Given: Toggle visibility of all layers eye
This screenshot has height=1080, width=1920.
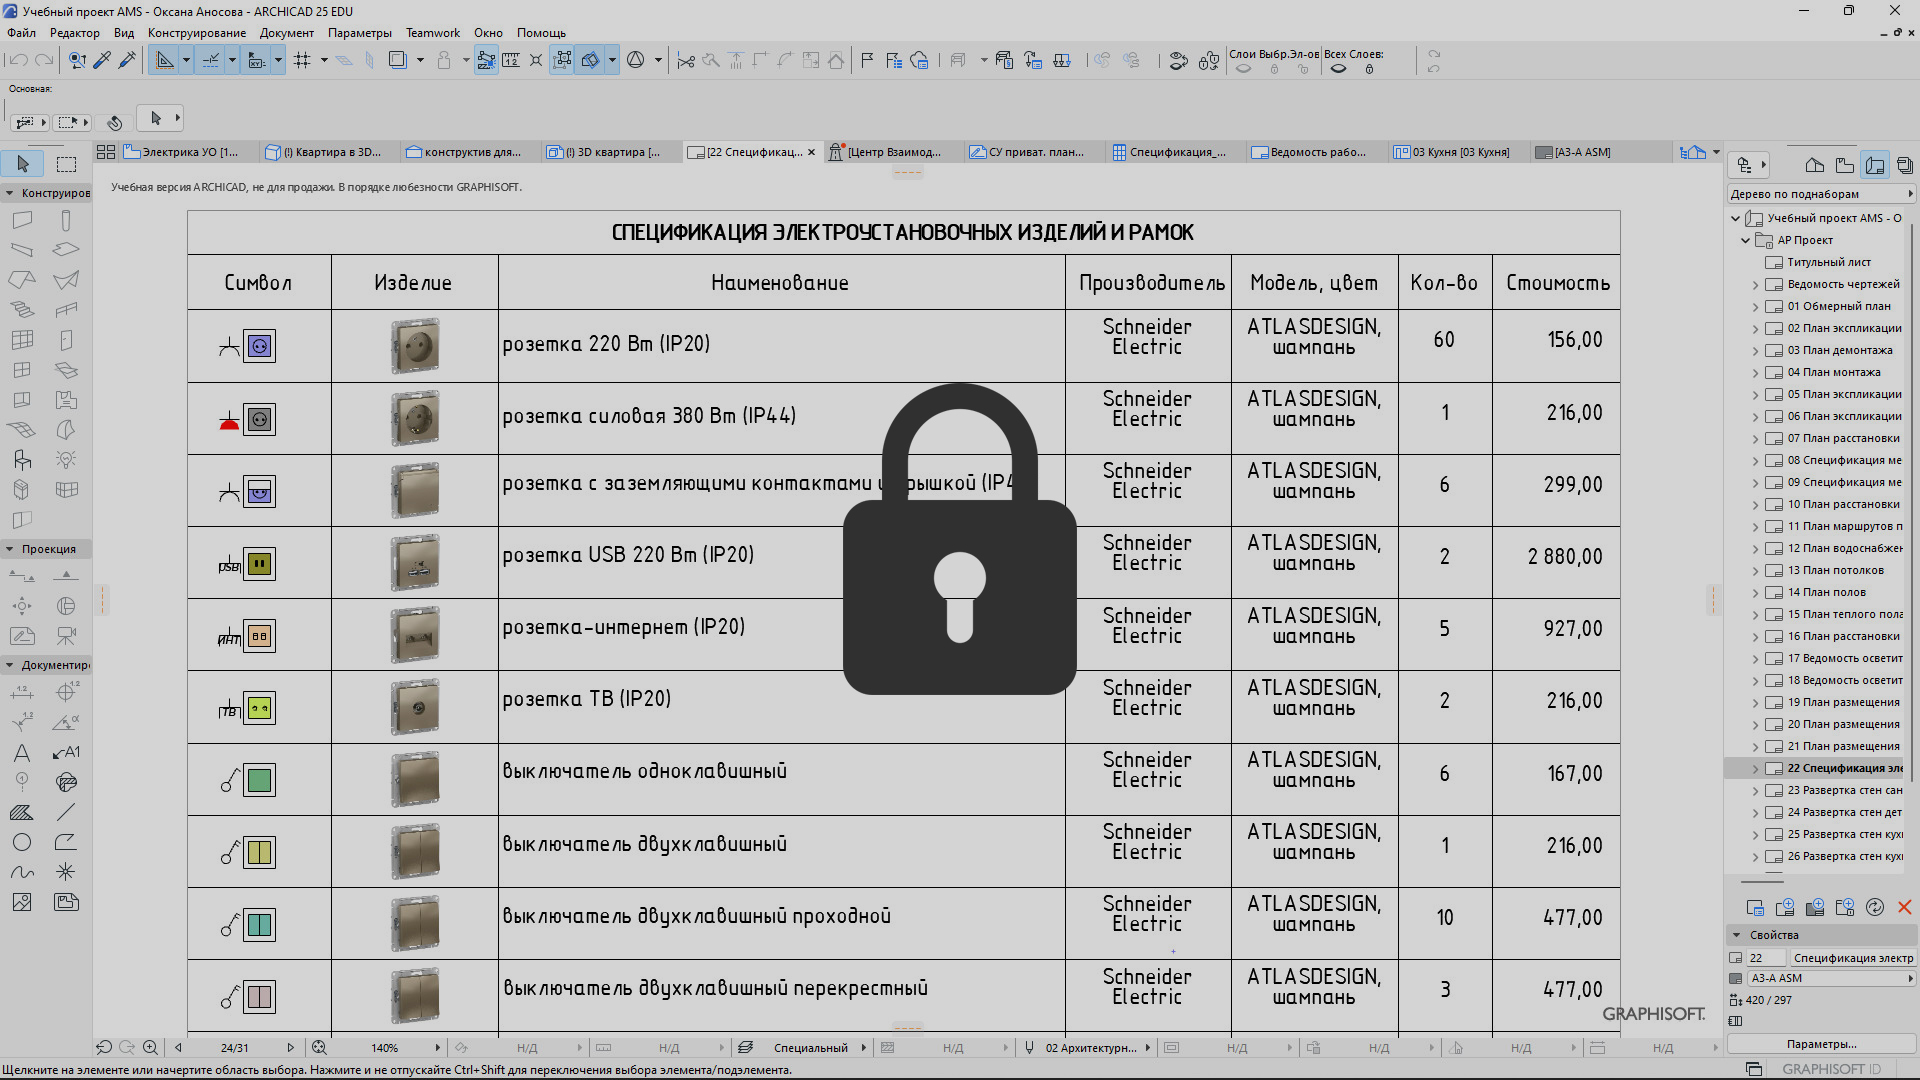Looking at the screenshot, I should click(x=1338, y=69).
